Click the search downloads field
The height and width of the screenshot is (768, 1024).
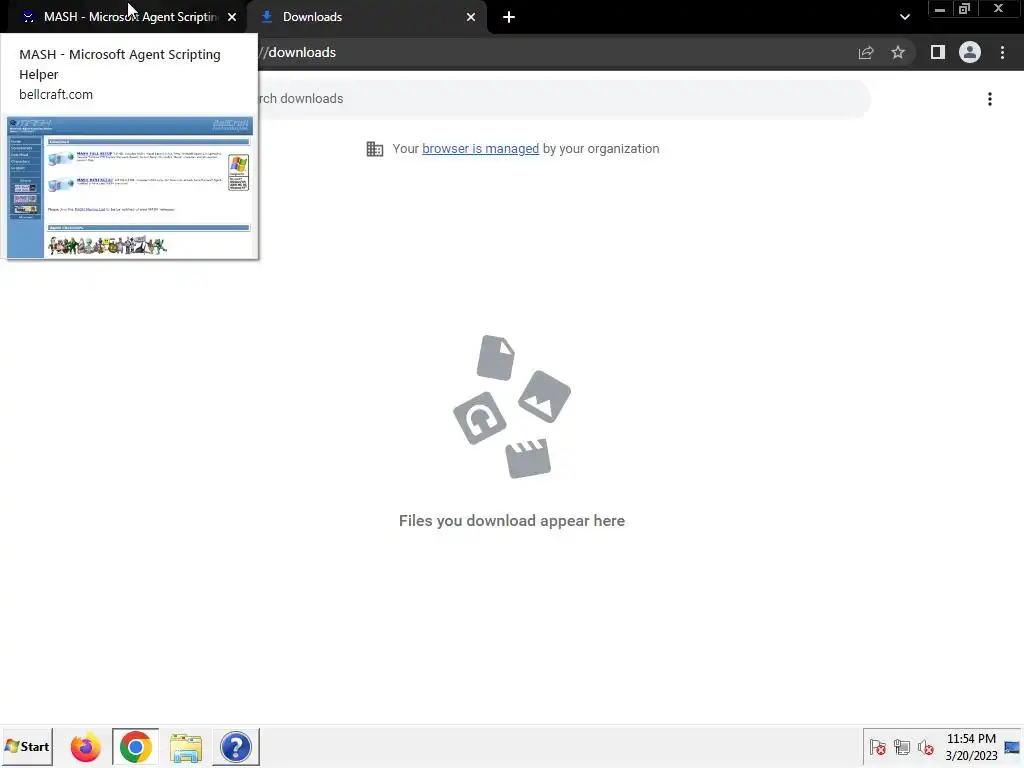pos(562,99)
